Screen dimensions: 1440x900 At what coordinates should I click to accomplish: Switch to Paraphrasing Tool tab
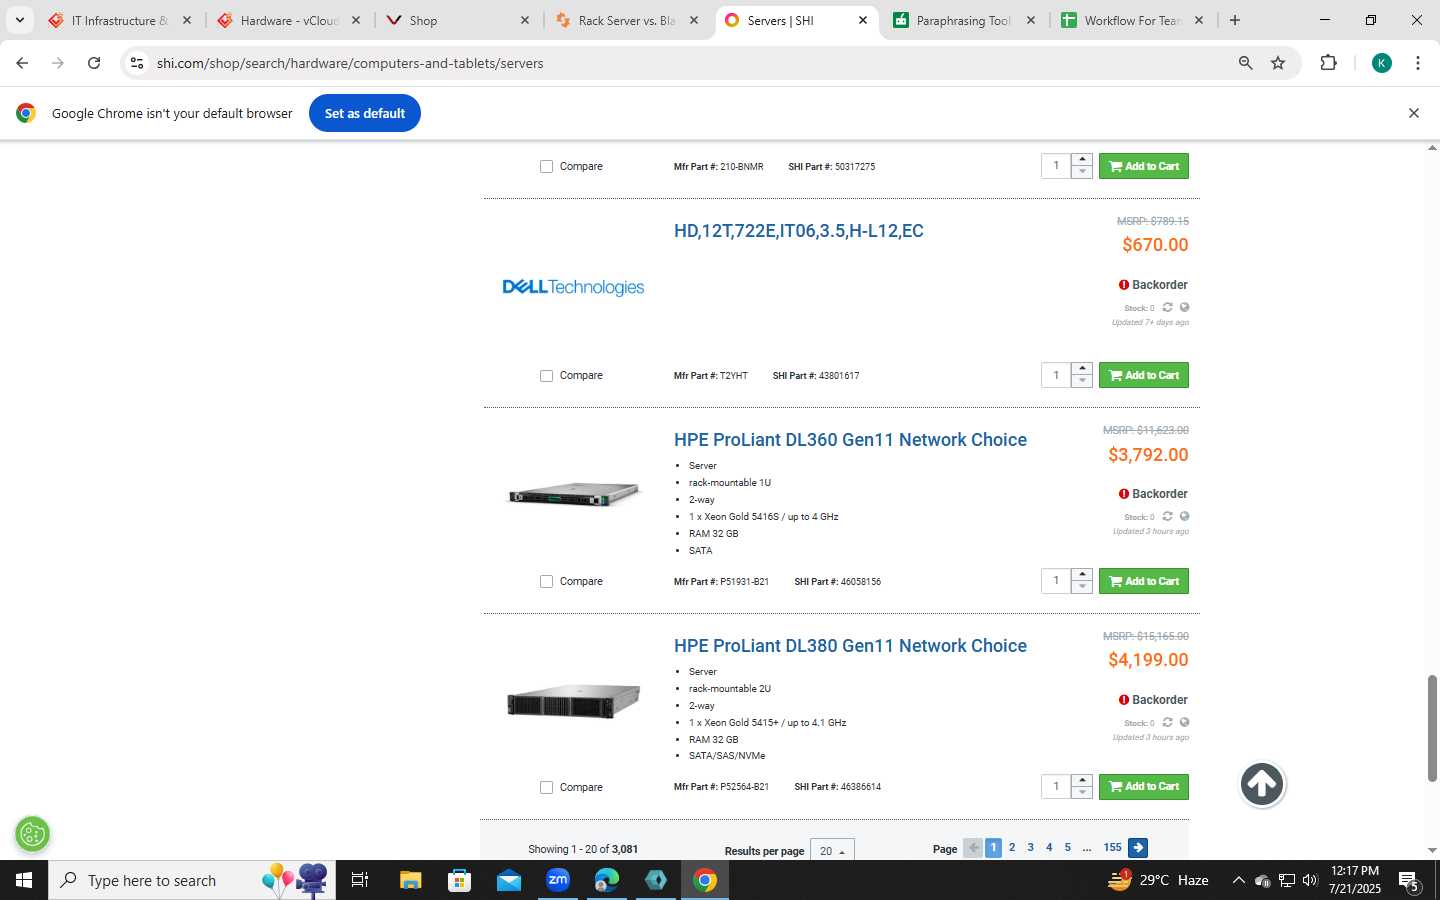(x=964, y=20)
